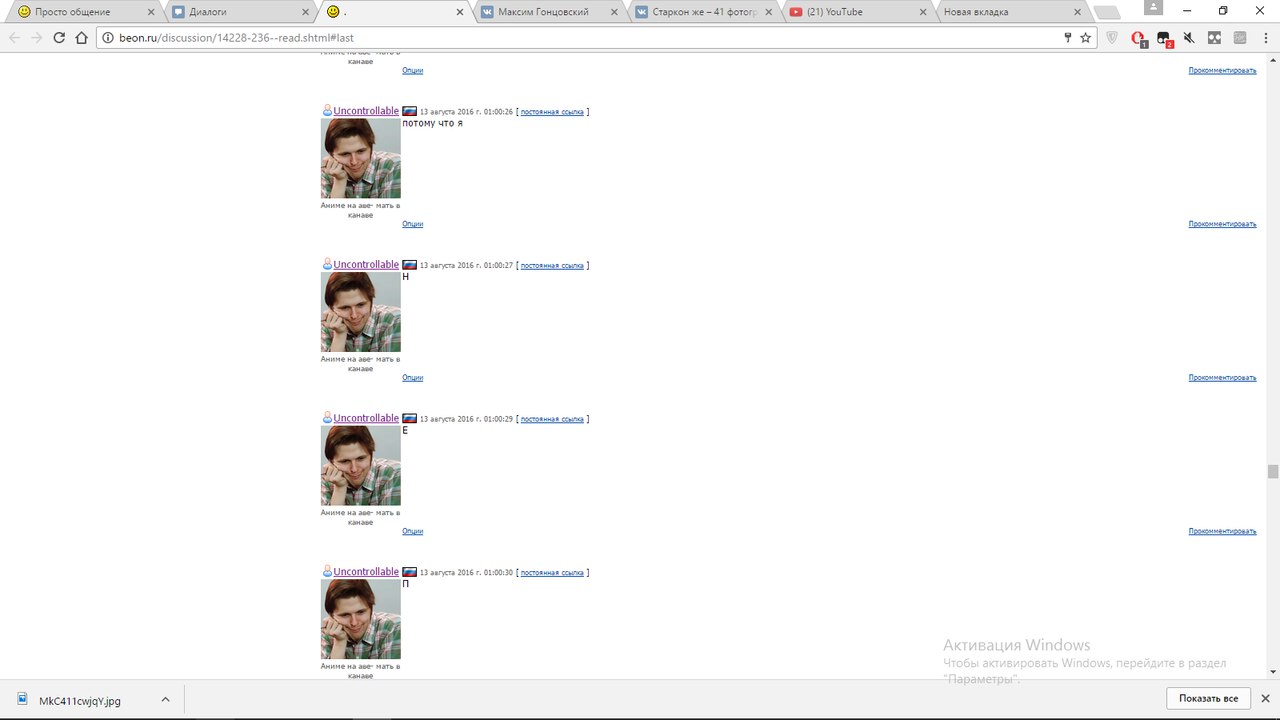Viewport: 1280px width, 720px height.
Task: Click Показать все downloads button
Action: point(1208,699)
